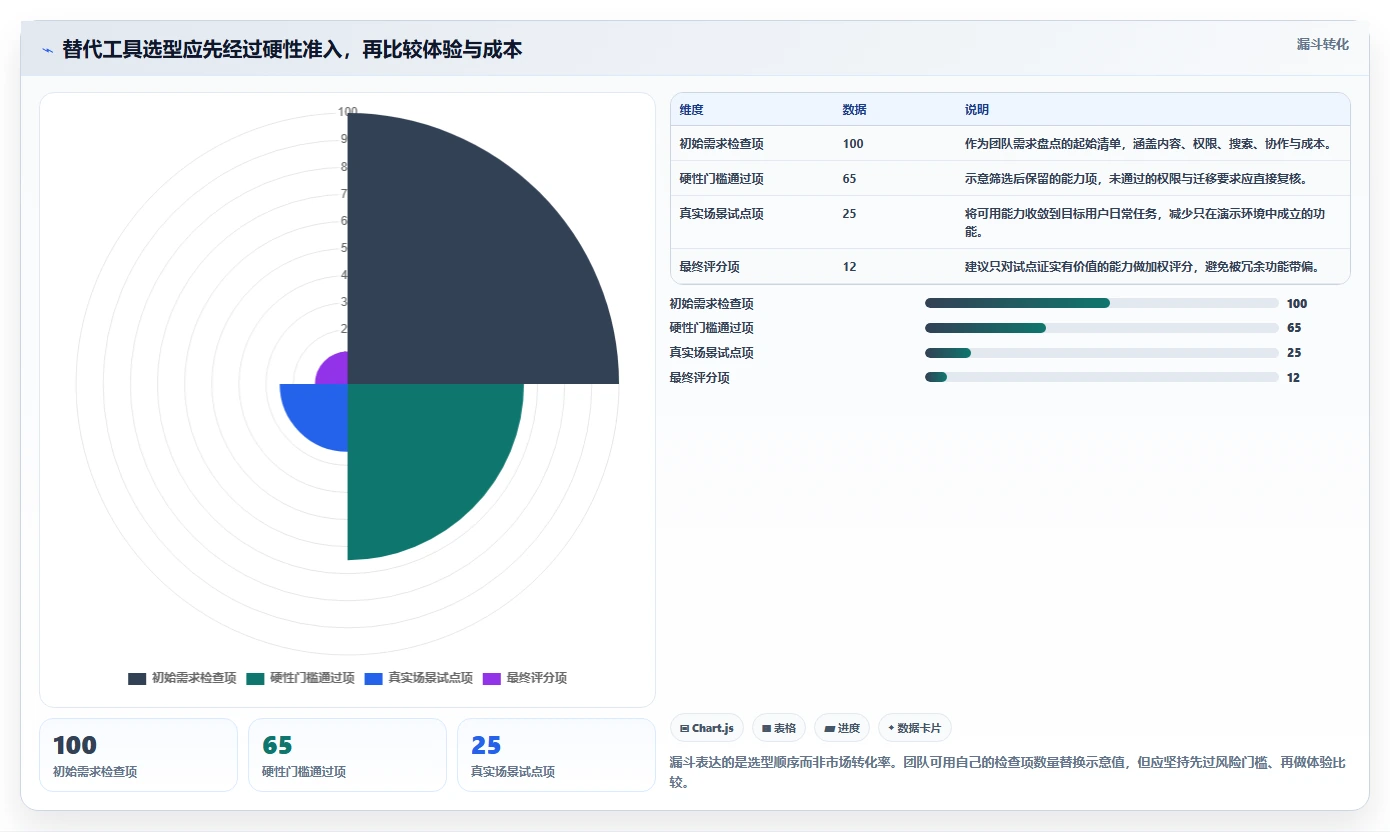
Task: Click the 100 axis label on chart
Action: coord(347,112)
